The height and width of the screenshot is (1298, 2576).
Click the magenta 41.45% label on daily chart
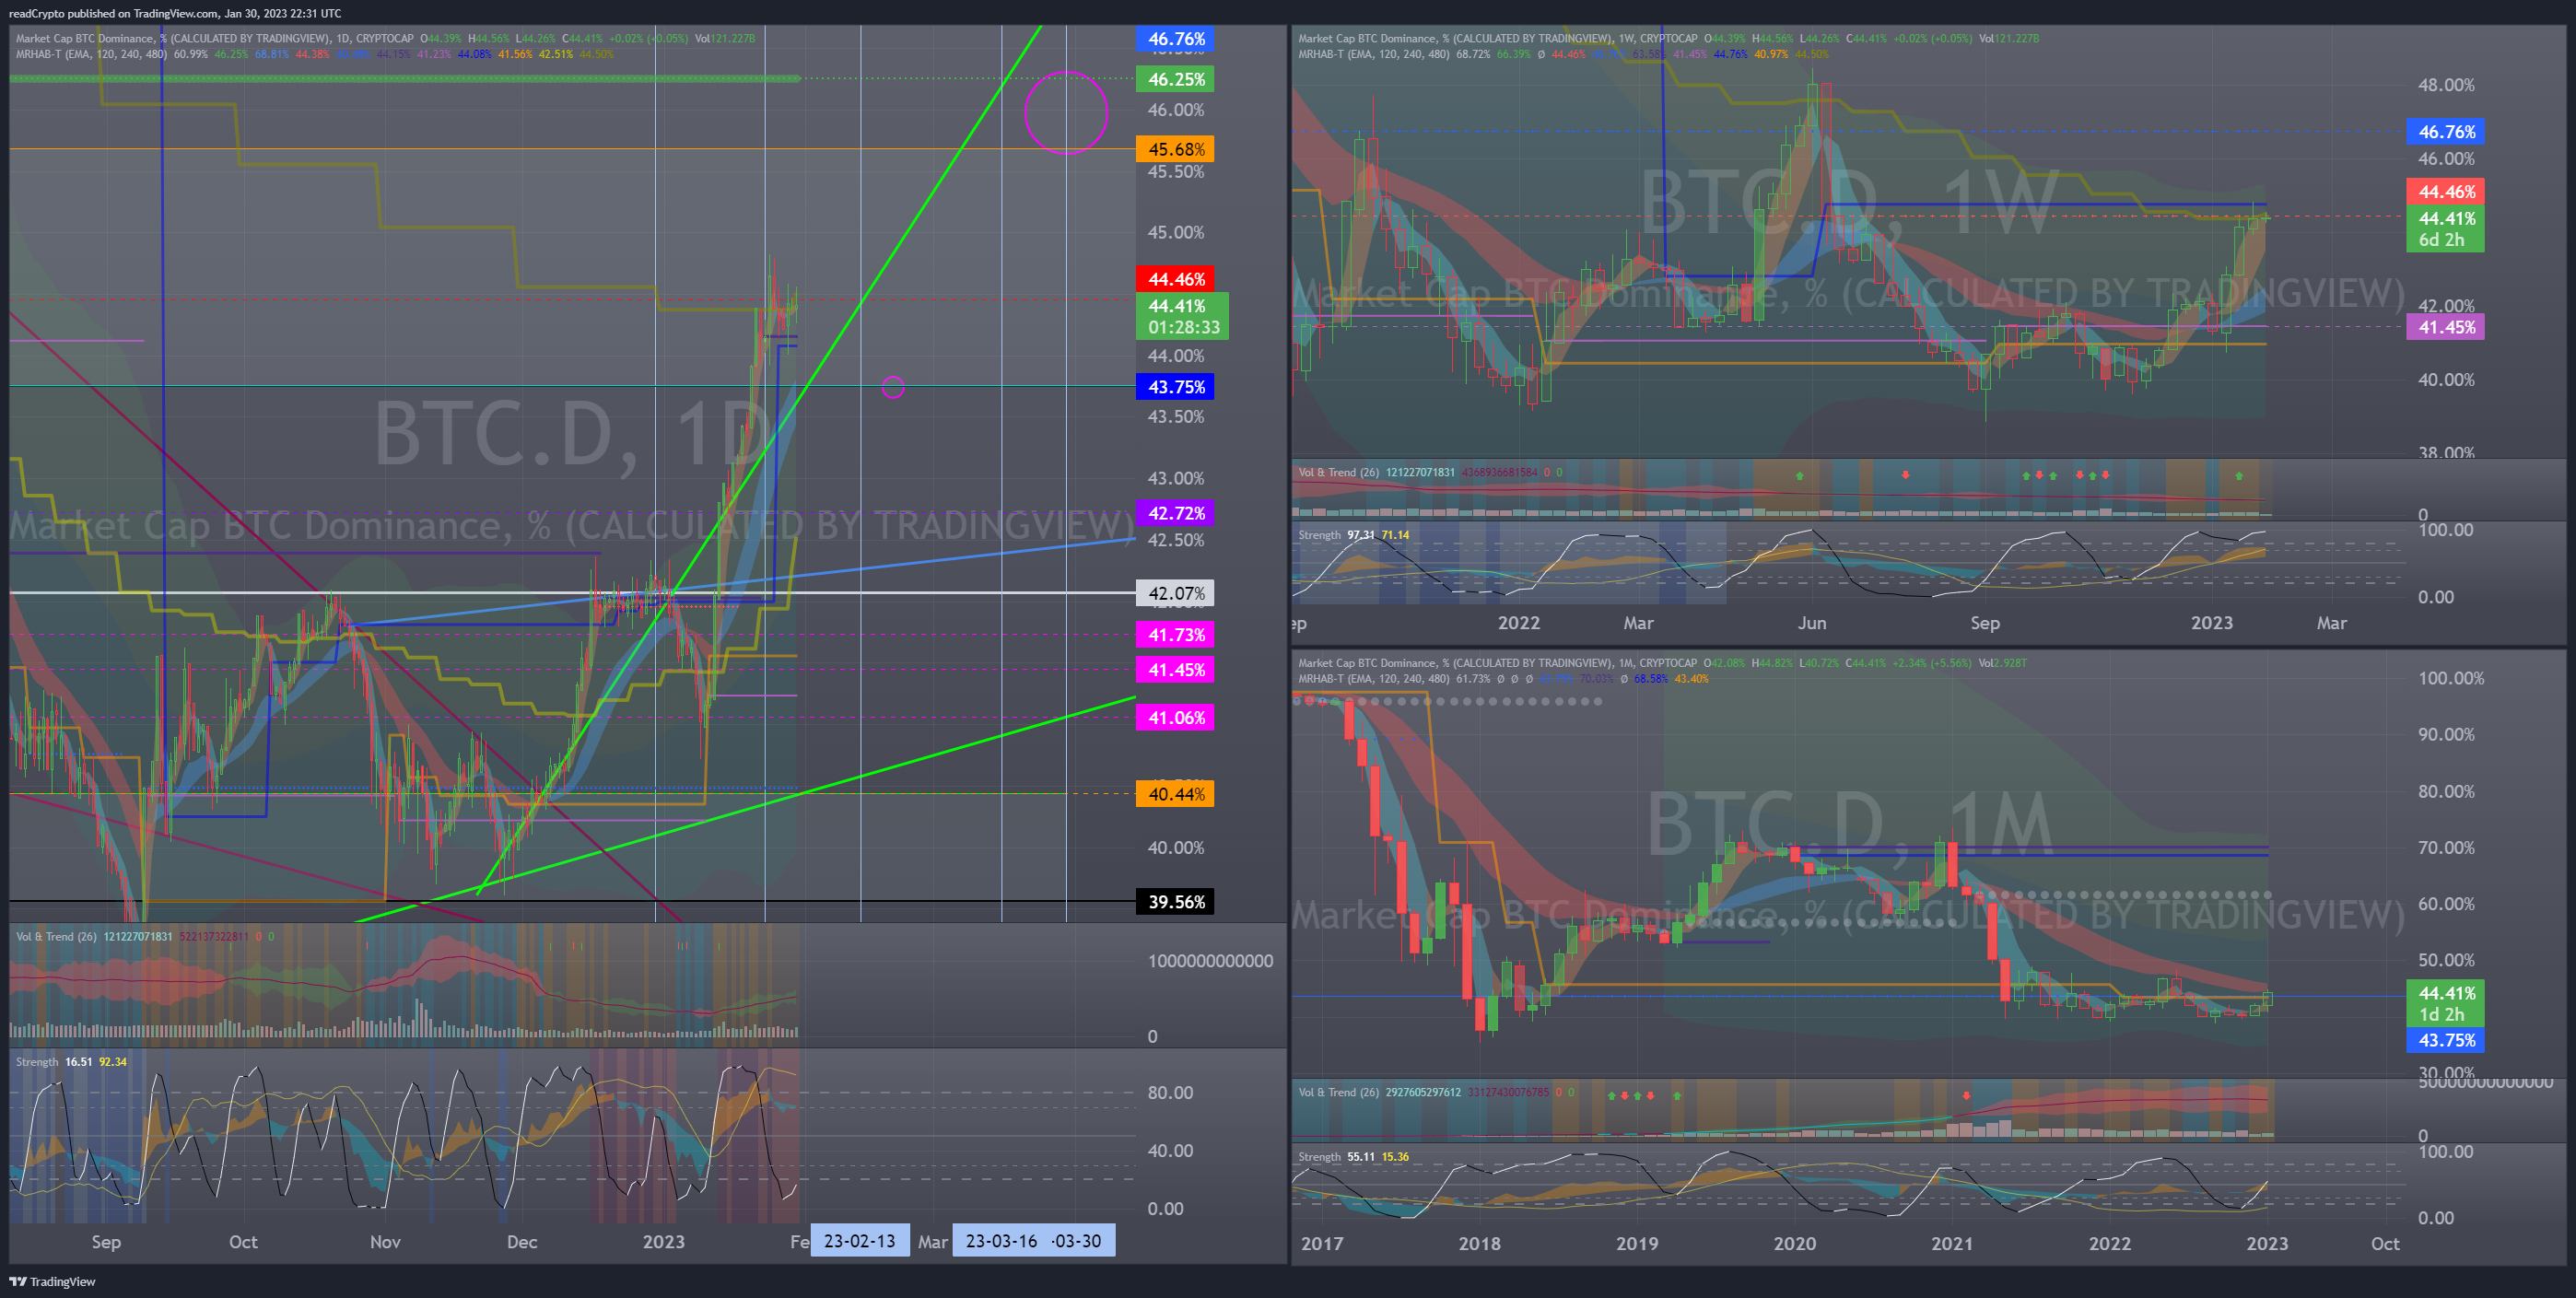[1176, 670]
